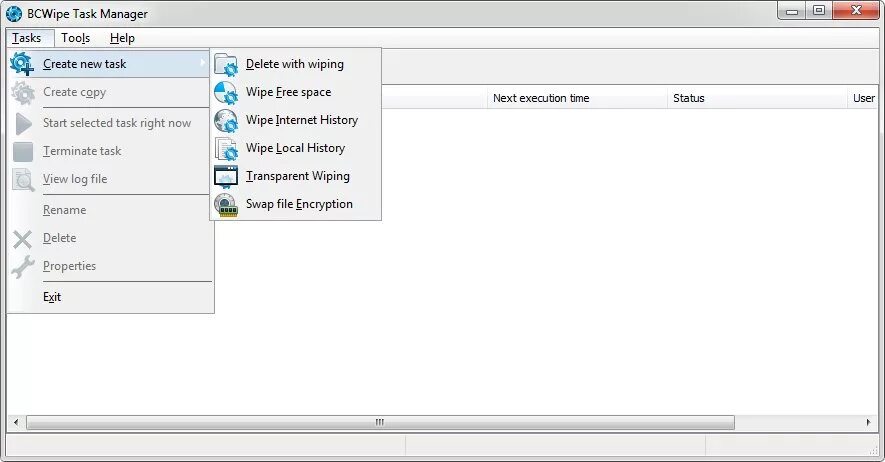
Task: Select Rename menu entry
Action: coord(109,210)
